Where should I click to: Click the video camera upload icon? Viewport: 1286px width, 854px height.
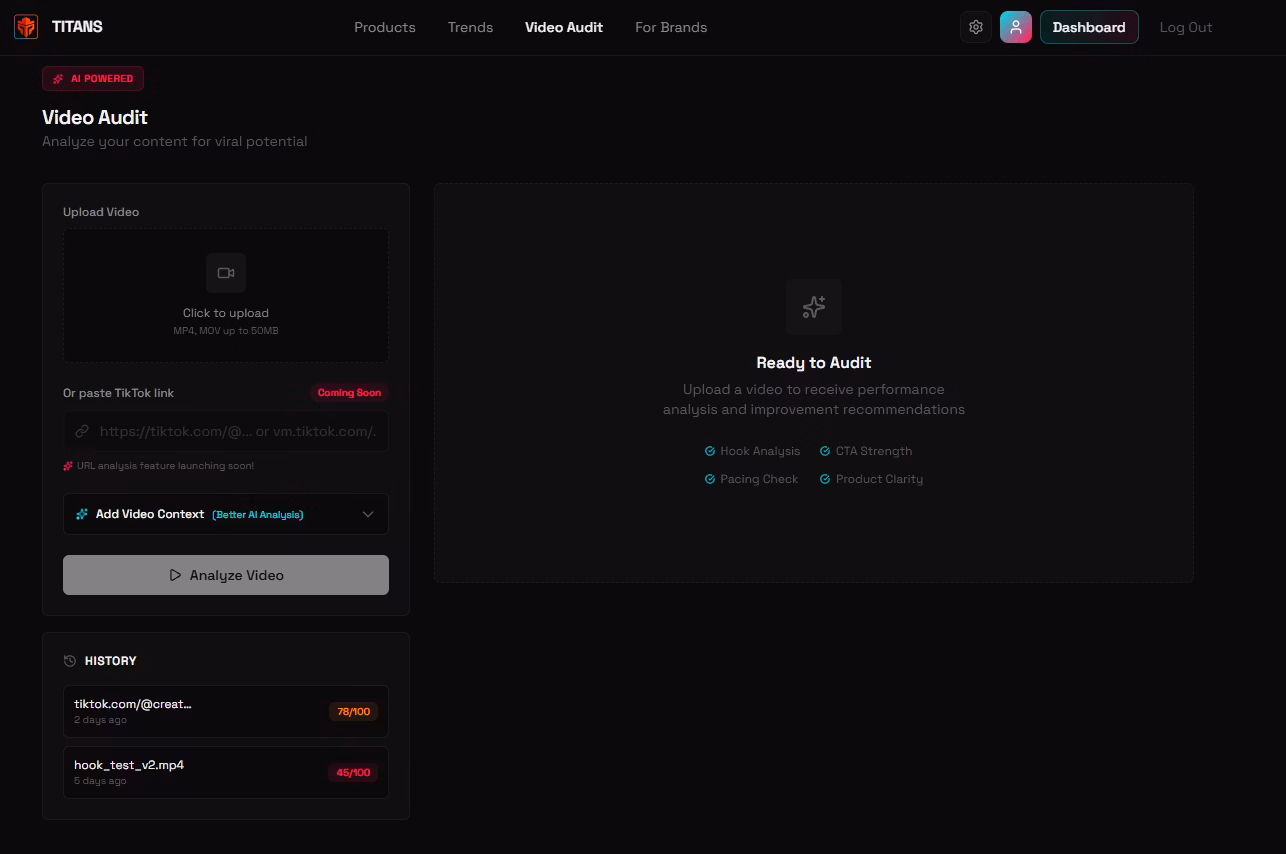[x=226, y=273]
